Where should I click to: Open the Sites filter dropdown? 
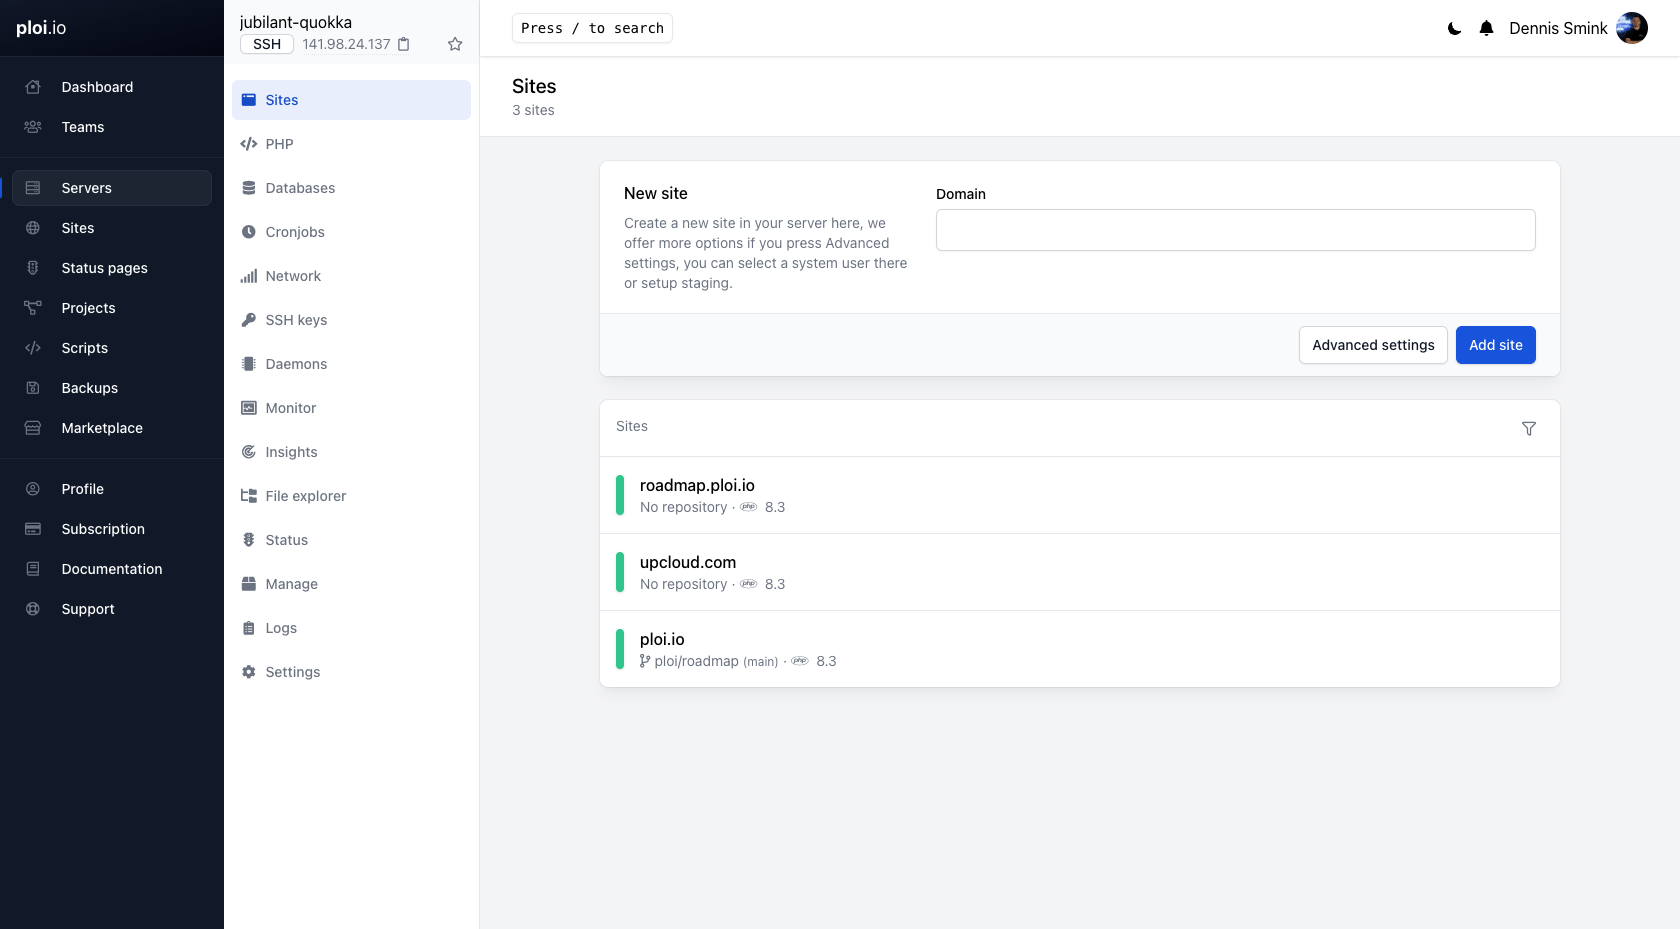click(1529, 428)
